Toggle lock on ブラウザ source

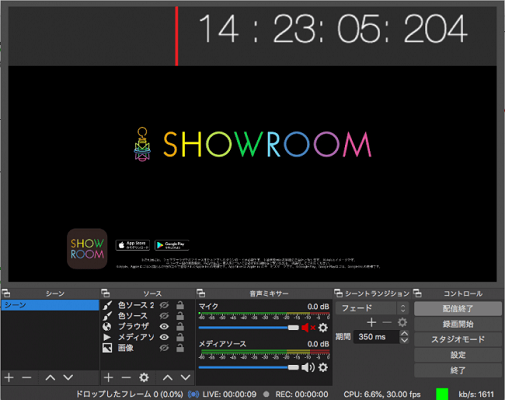[x=180, y=326]
